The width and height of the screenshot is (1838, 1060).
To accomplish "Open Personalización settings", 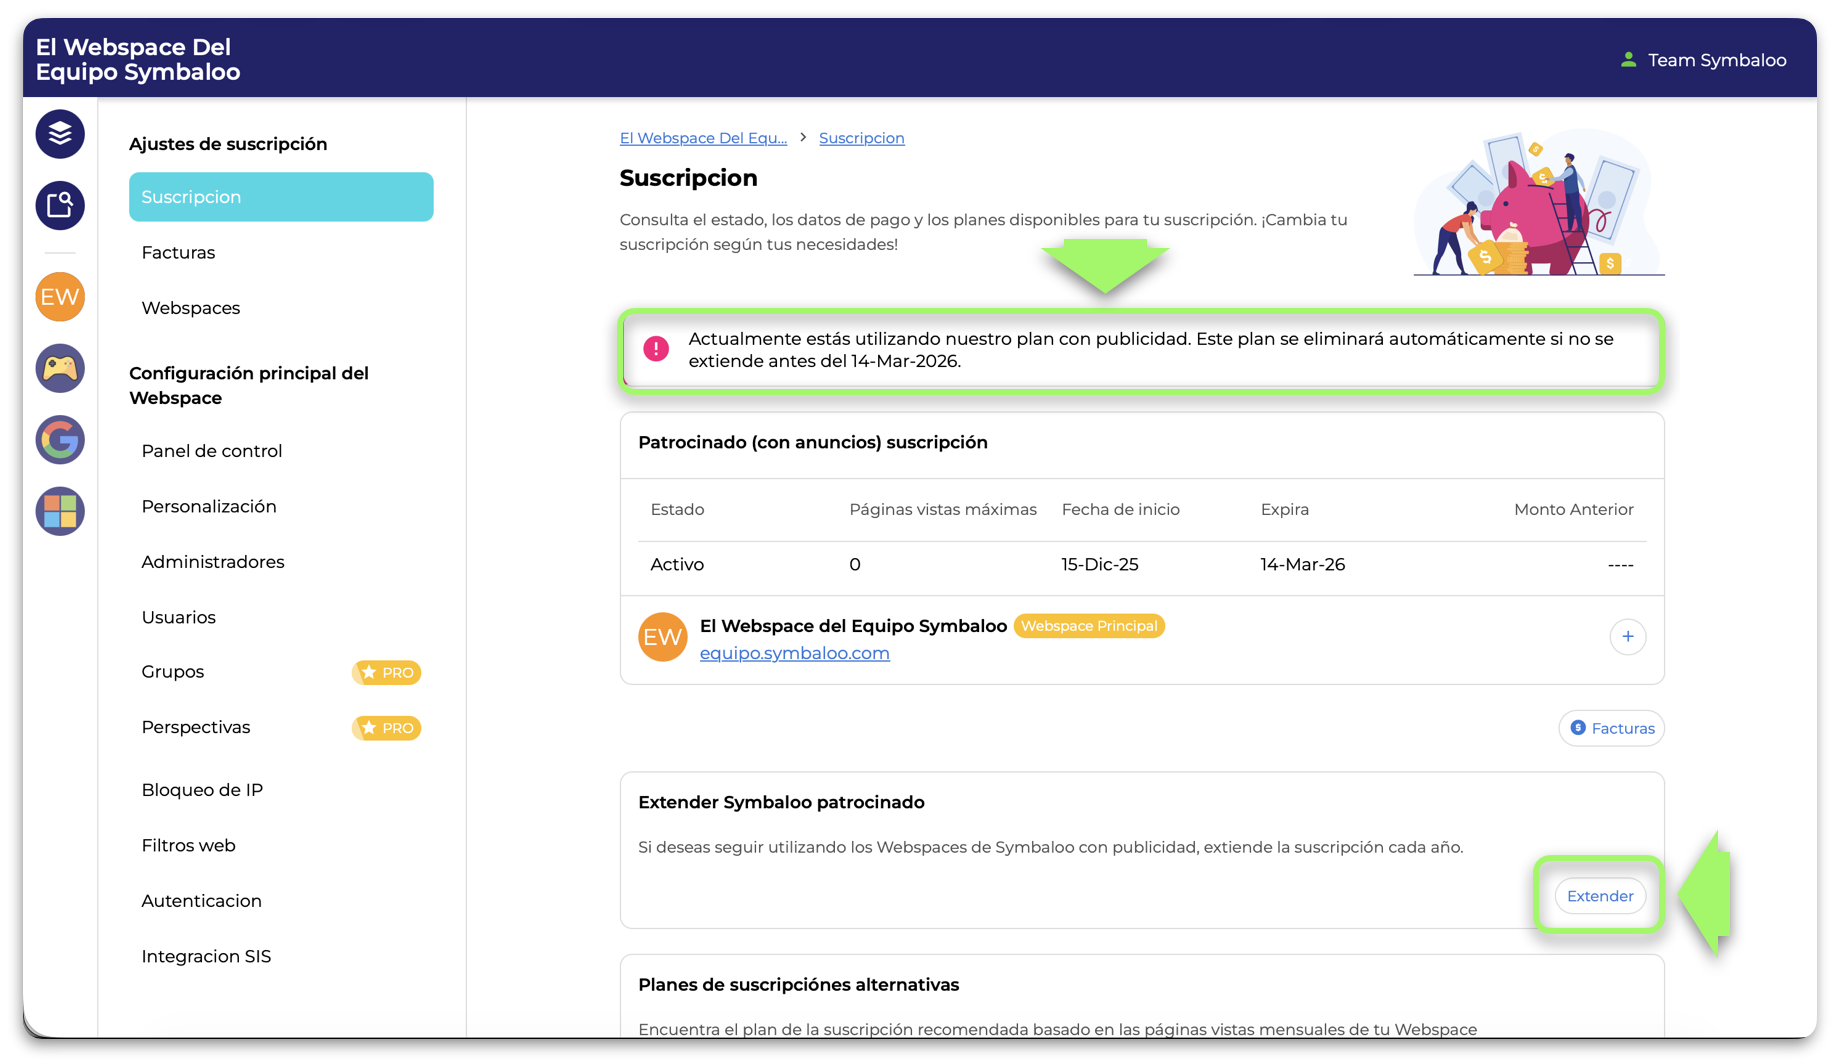I will [x=209, y=507].
